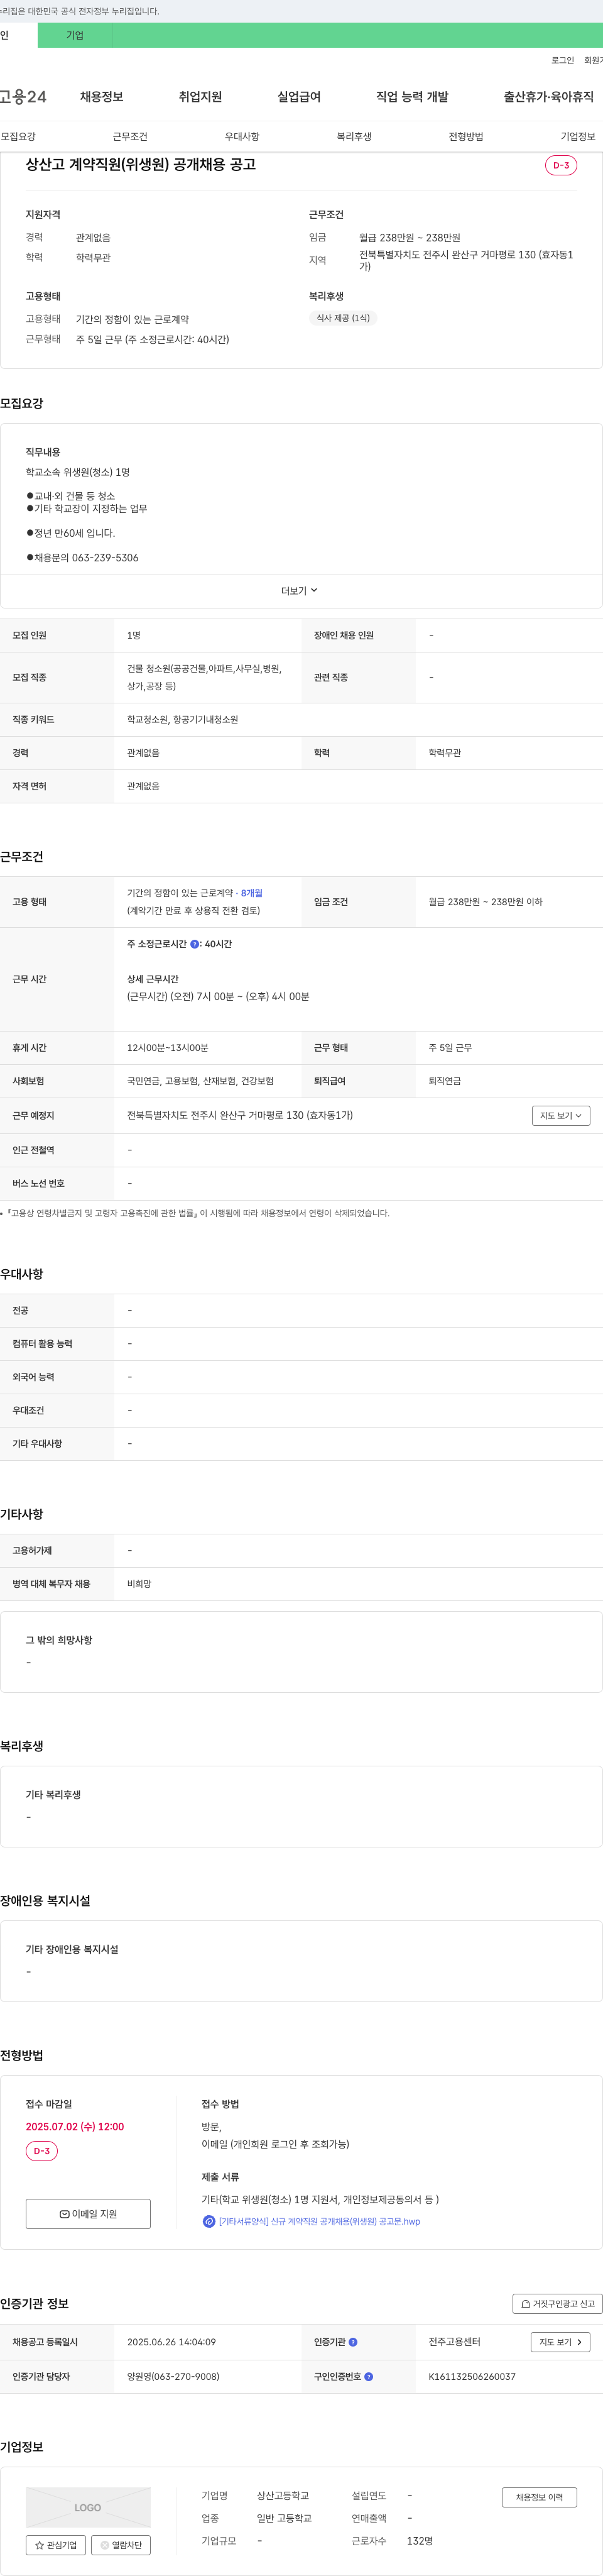The height and width of the screenshot is (2576, 603).
Task: Click the 퇴직연금 cell value
Action: 445,1081
